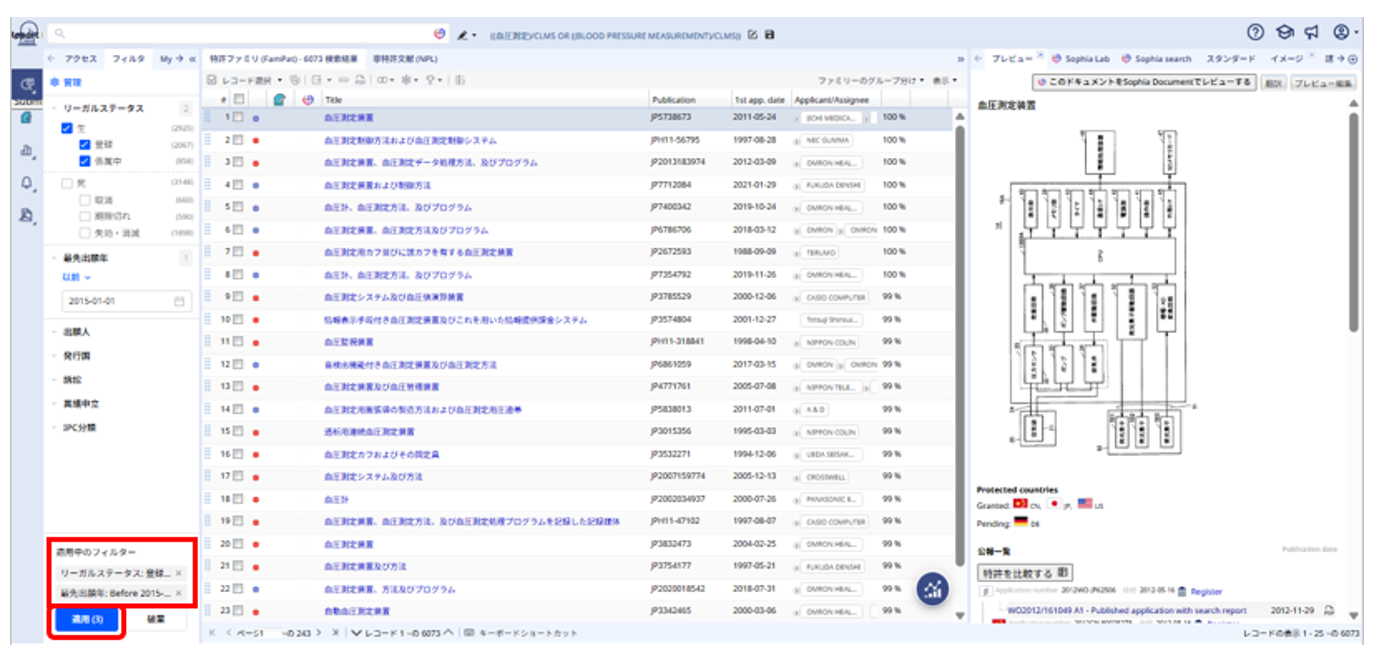The height and width of the screenshot is (649, 1373).
Task: Uncheck the 登録 legal status checkbox
Action: [x=85, y=145]
